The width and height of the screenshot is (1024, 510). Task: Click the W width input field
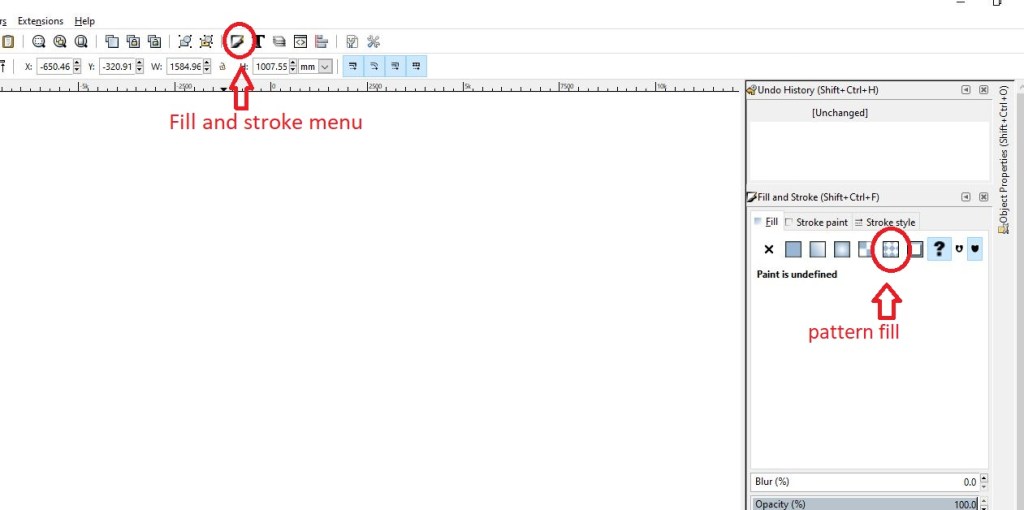click(185, 67)
